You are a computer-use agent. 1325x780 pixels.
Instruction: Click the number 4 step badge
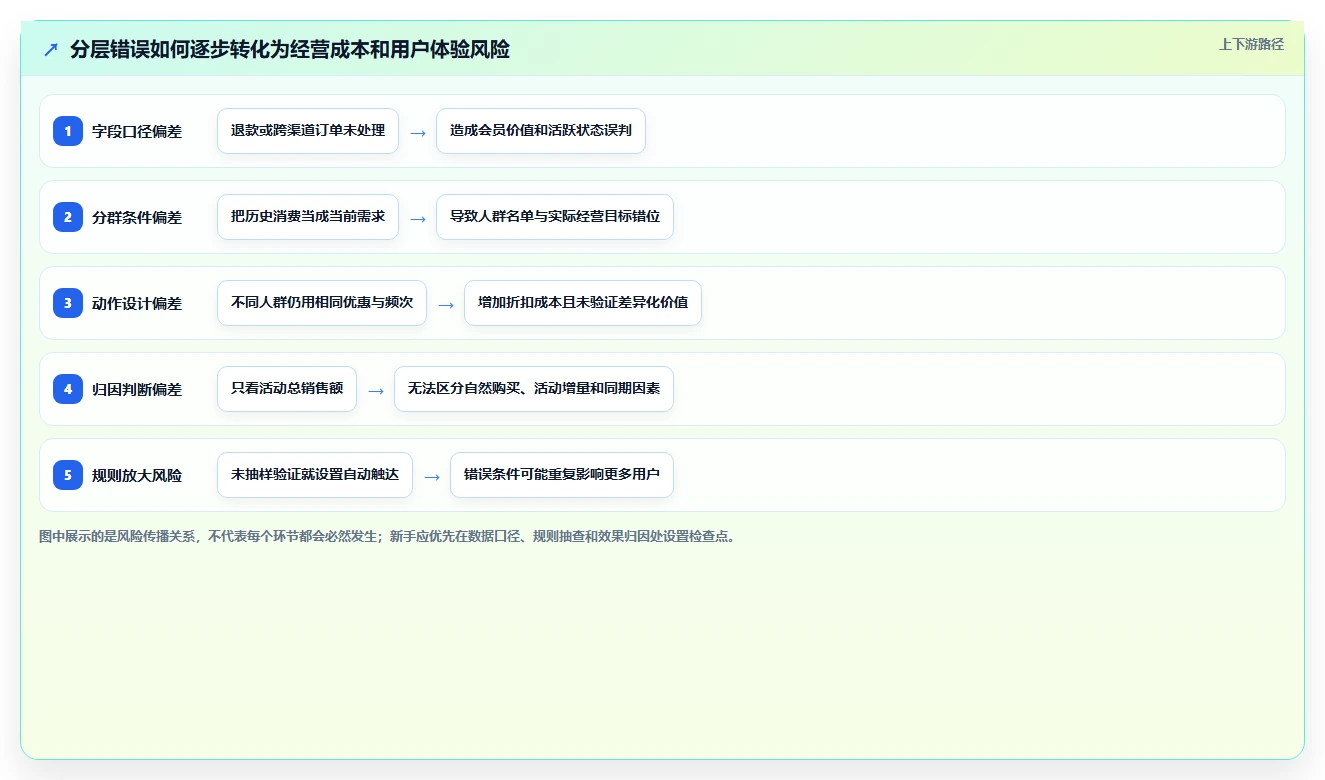(68, 389)
